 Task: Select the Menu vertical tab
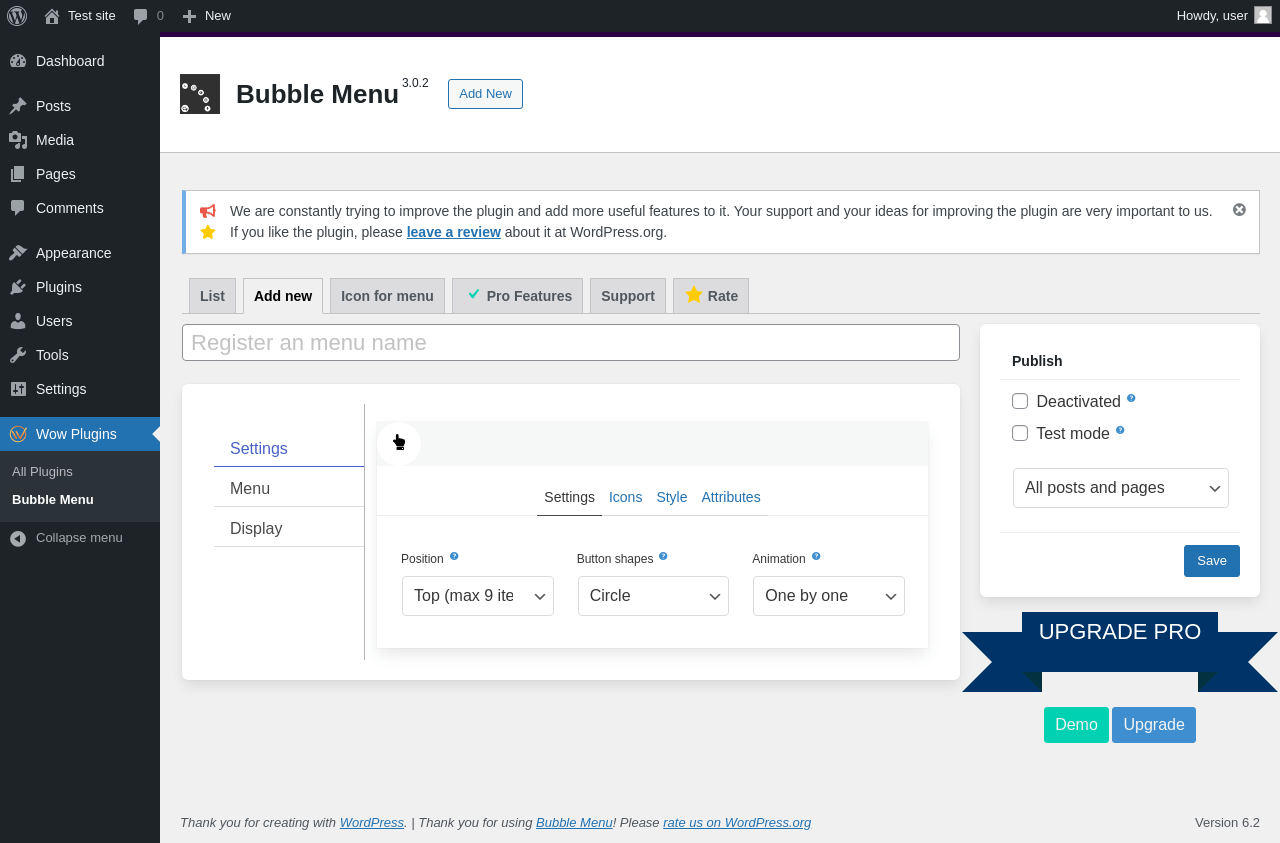(x=289, y=489)
